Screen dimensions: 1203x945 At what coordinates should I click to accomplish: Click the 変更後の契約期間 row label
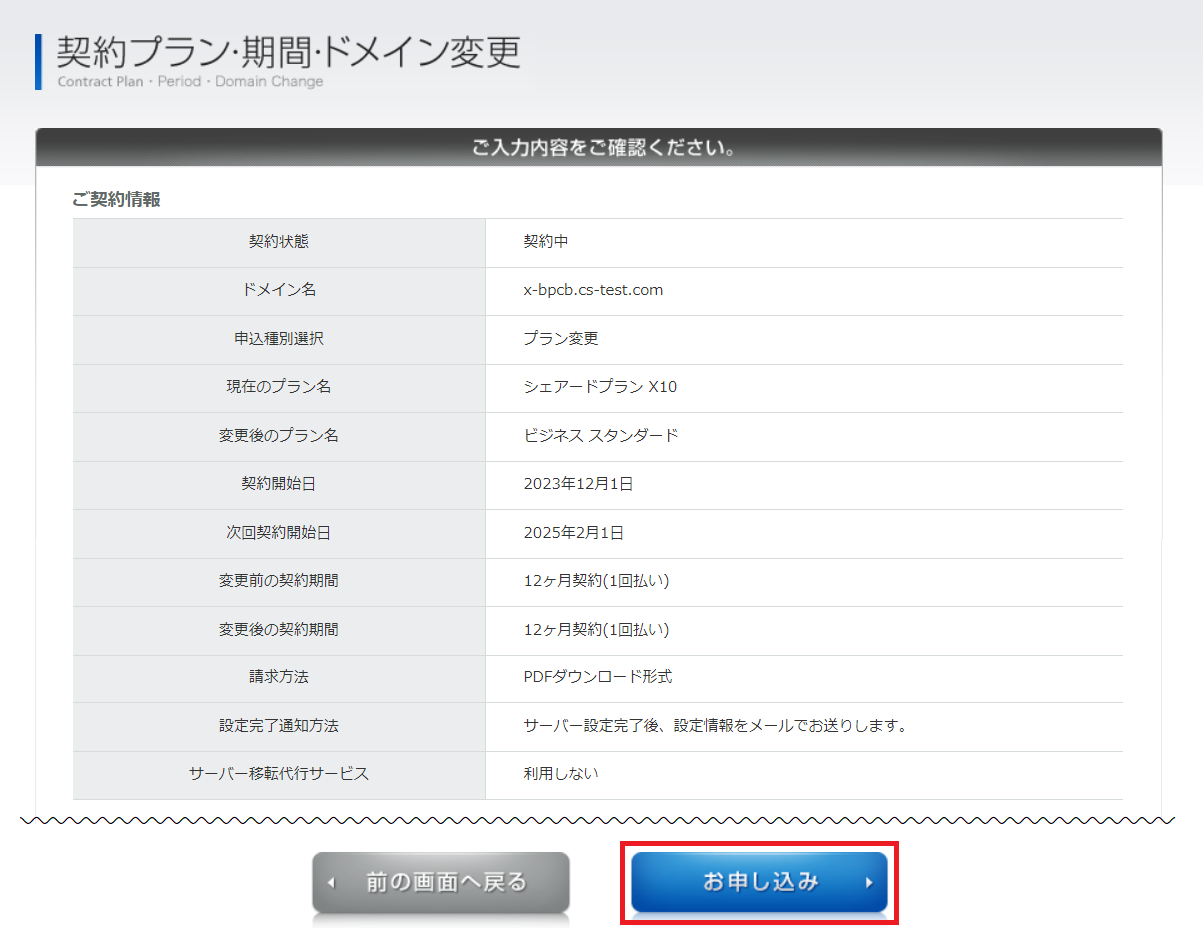(279, 630)
